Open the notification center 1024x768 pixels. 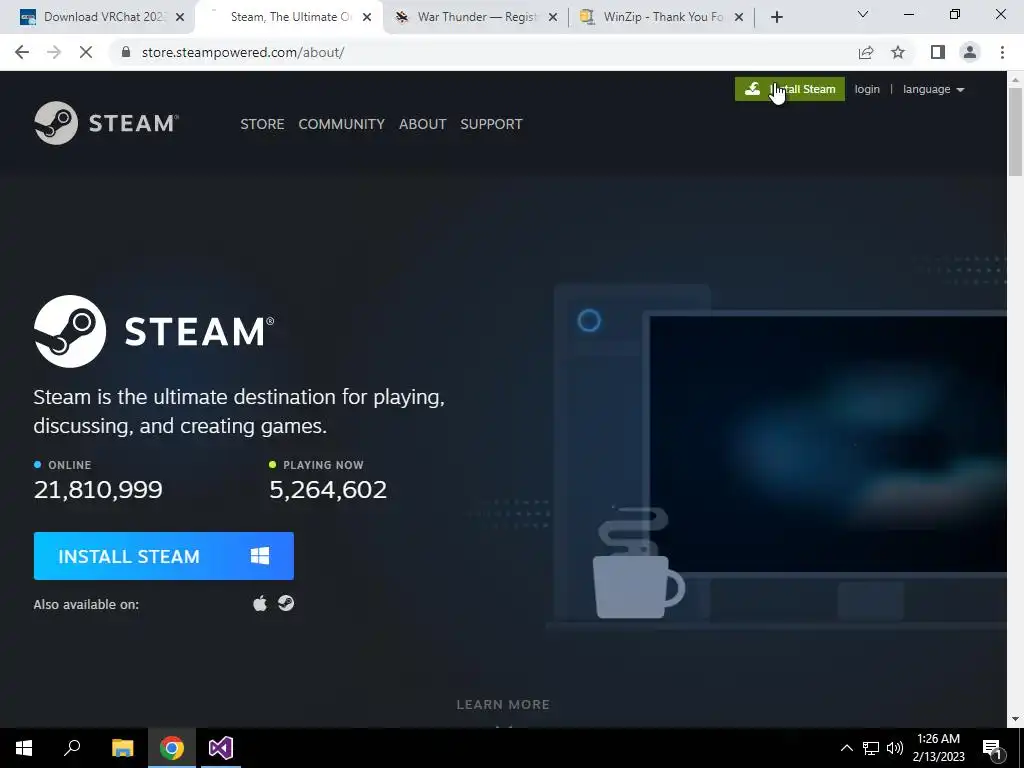click(993, 748)
